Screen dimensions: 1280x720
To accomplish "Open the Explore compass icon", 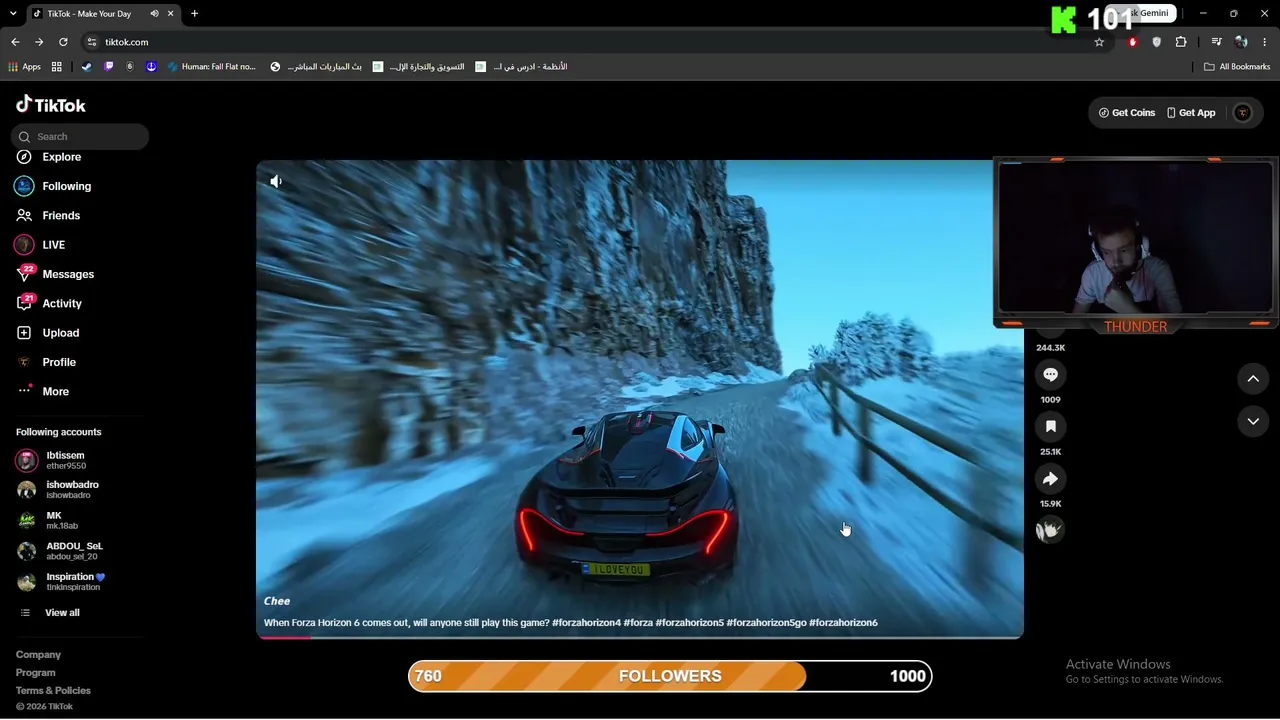I will tap(24, 157).
